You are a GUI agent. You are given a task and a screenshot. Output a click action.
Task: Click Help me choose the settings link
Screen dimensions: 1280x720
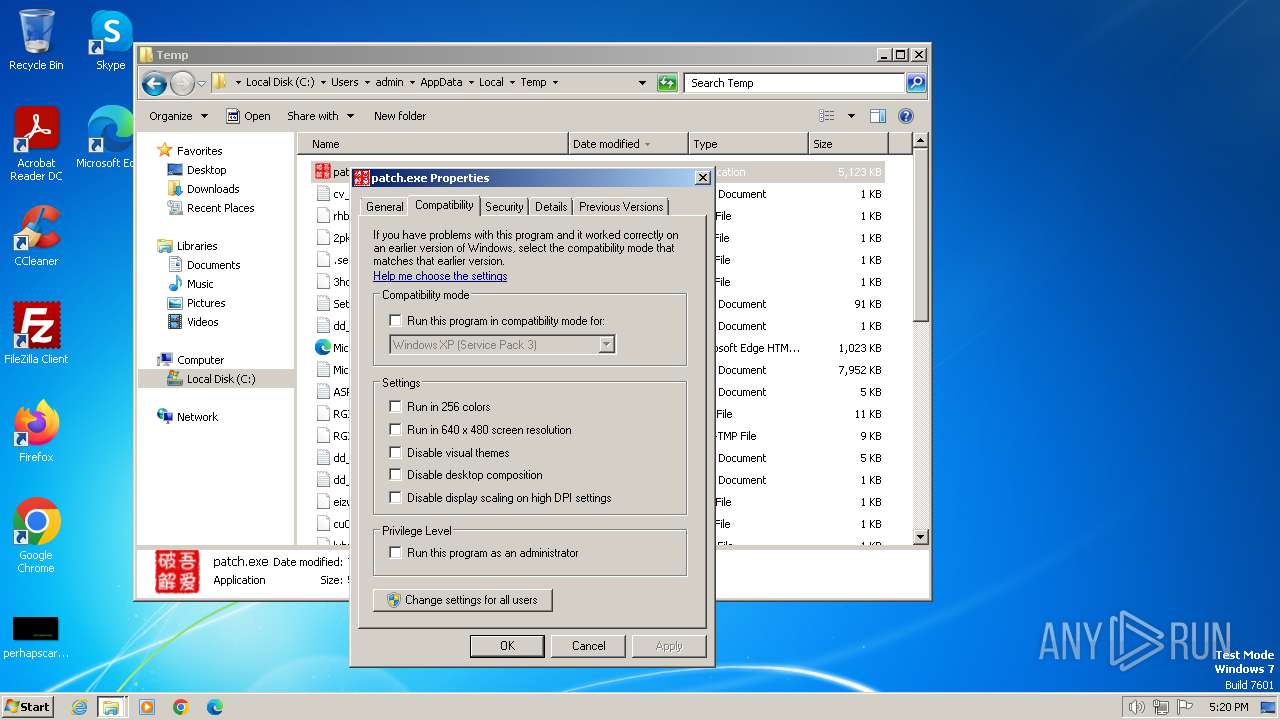[440, 276]
